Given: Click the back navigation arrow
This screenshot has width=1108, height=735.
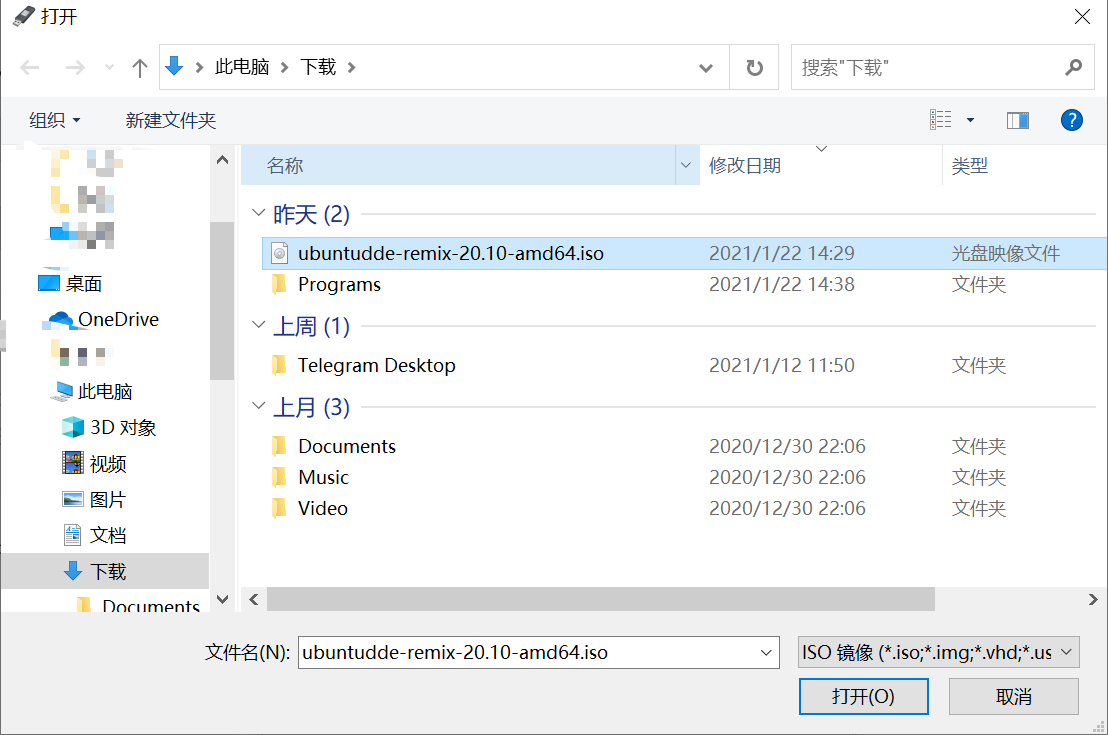Looking at the screenshot, I should point(29,67).
